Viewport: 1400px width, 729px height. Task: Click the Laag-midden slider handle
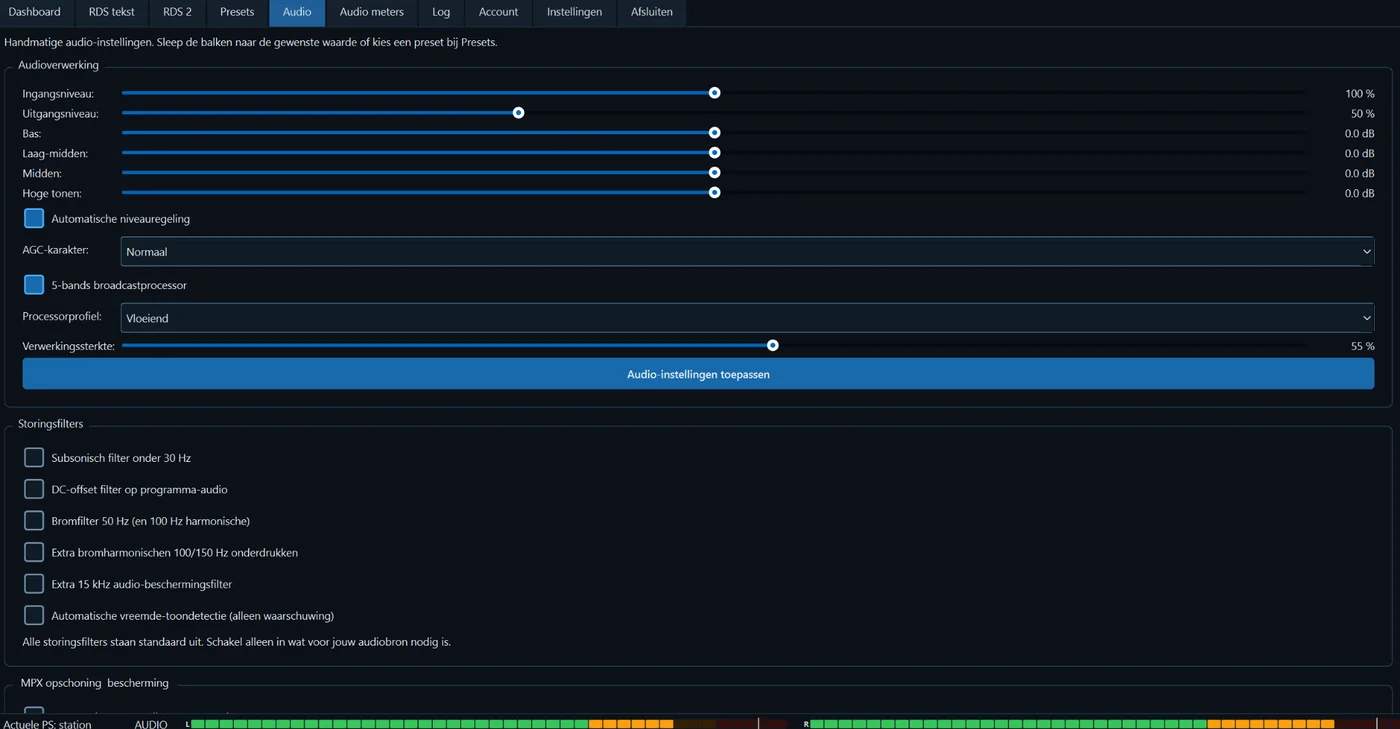[714, 153]
